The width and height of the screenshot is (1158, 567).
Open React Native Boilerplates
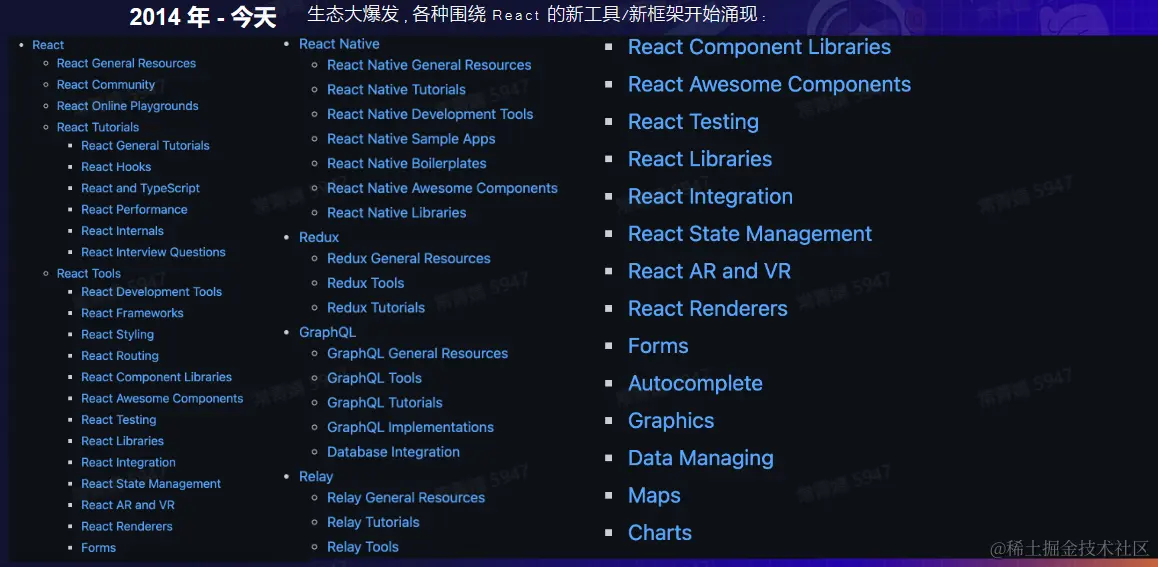point(407,163)
